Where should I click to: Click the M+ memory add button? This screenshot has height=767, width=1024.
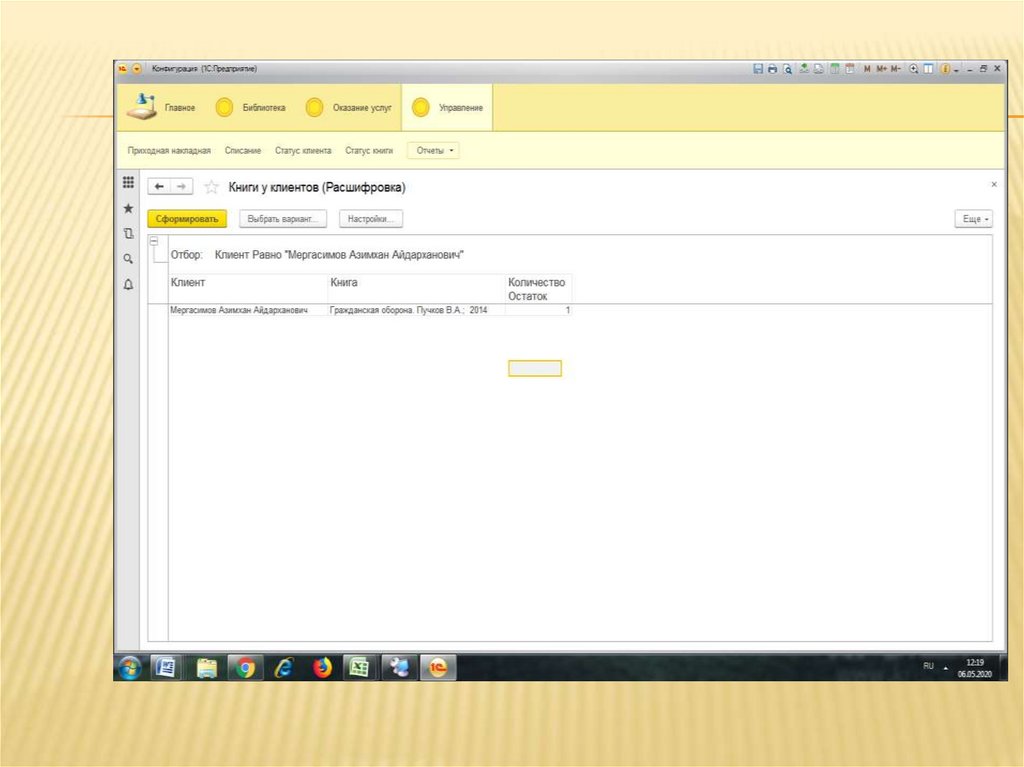click(882, 69)
